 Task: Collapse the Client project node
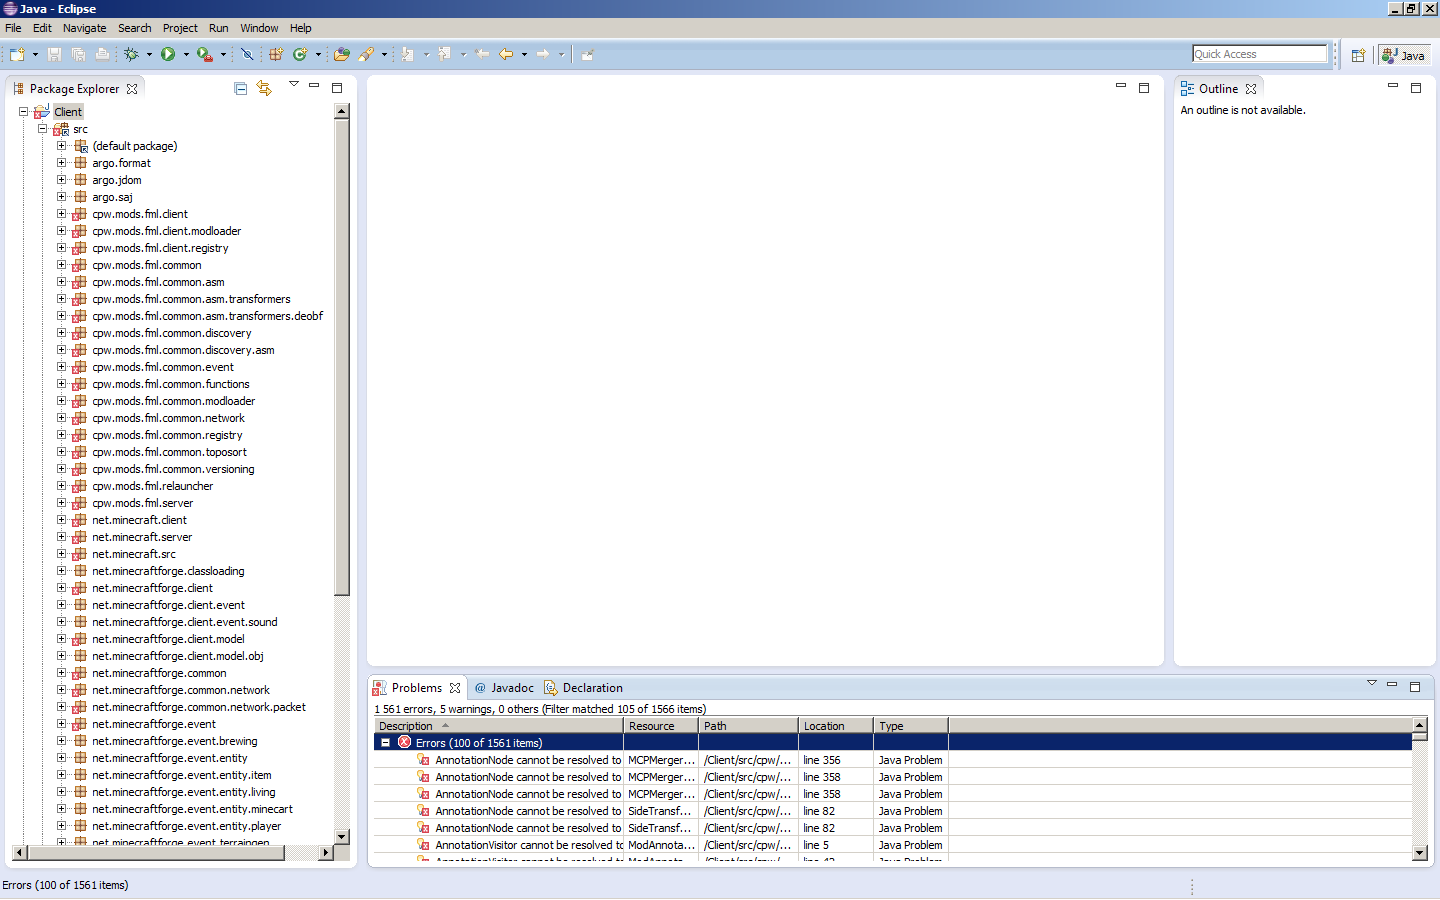tap(23, 112)
